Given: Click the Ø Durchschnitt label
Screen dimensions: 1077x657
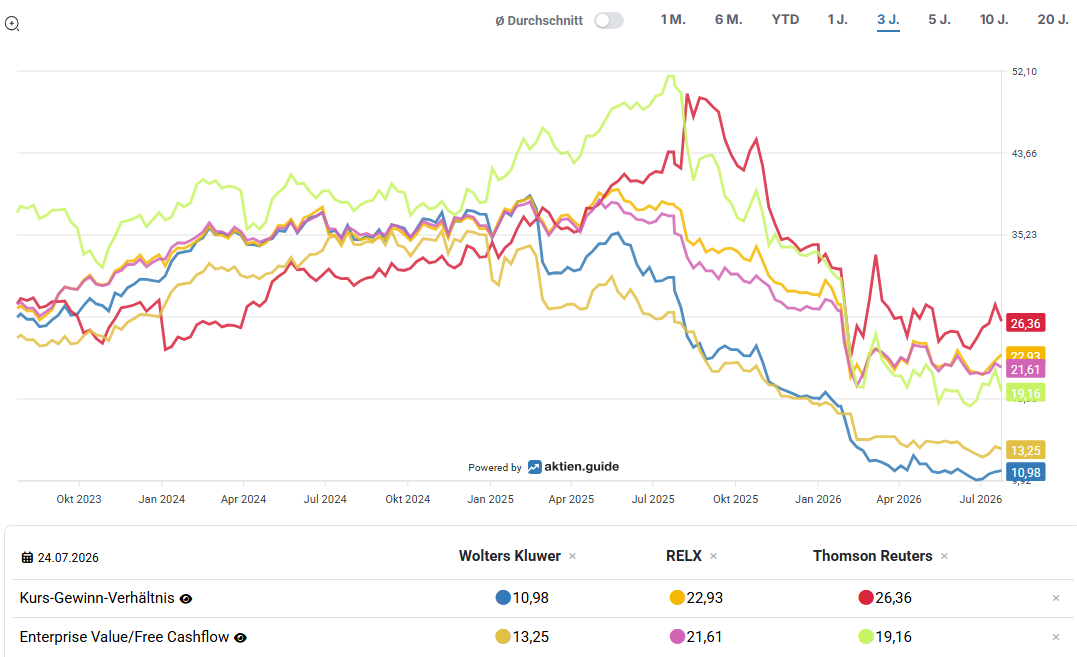Looking at the screenshot, I should [x=539, y=21].
